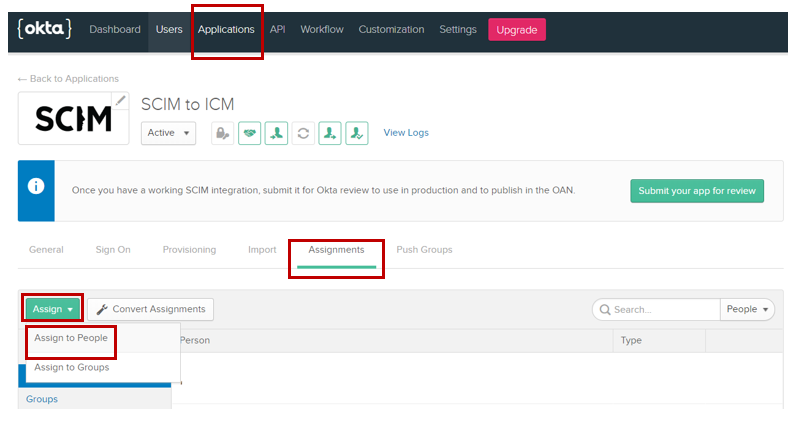Click the lock and key sign-on icon
The height and width of the screenshot is (432, 795).
pyautogui.click(x=222, y=133)
